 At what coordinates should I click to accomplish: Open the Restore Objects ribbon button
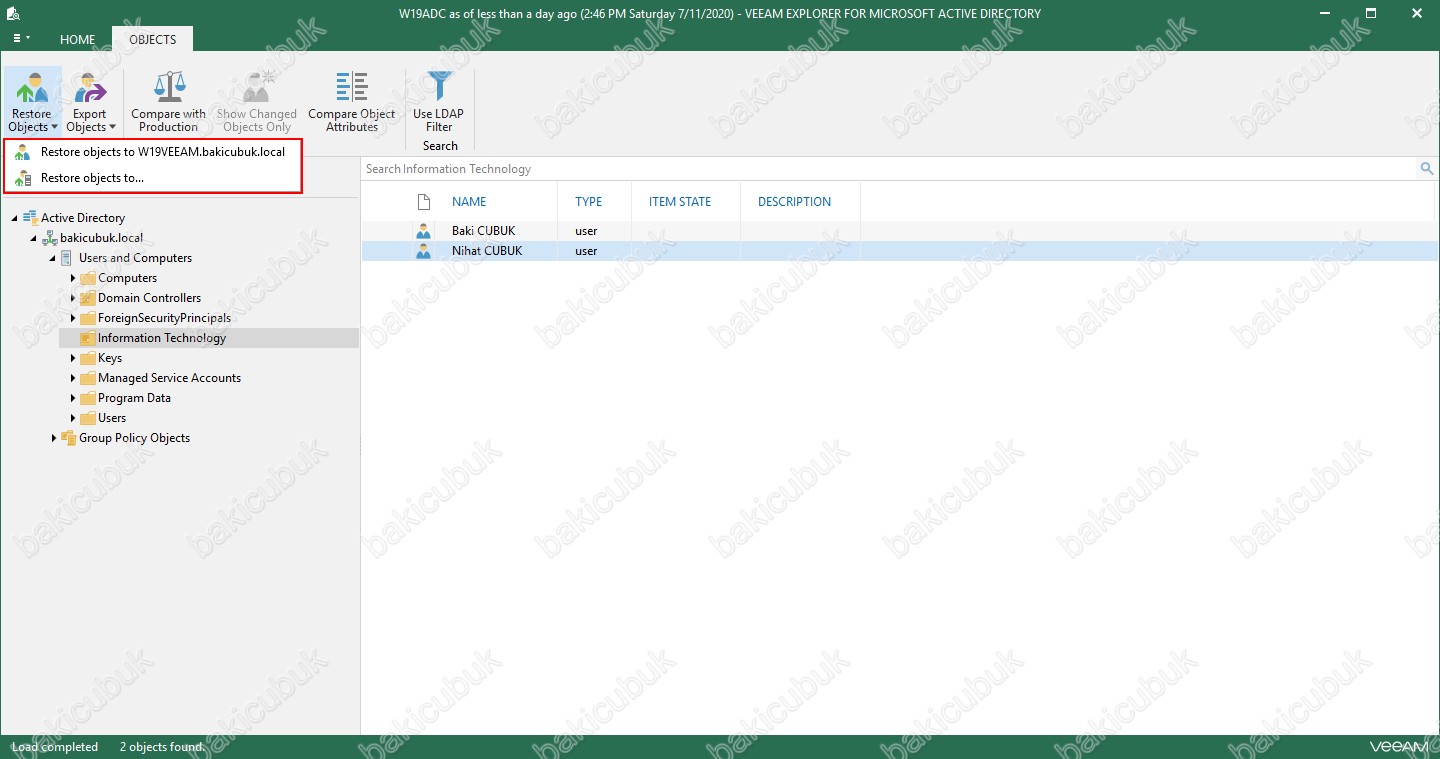tap(32, 101)
